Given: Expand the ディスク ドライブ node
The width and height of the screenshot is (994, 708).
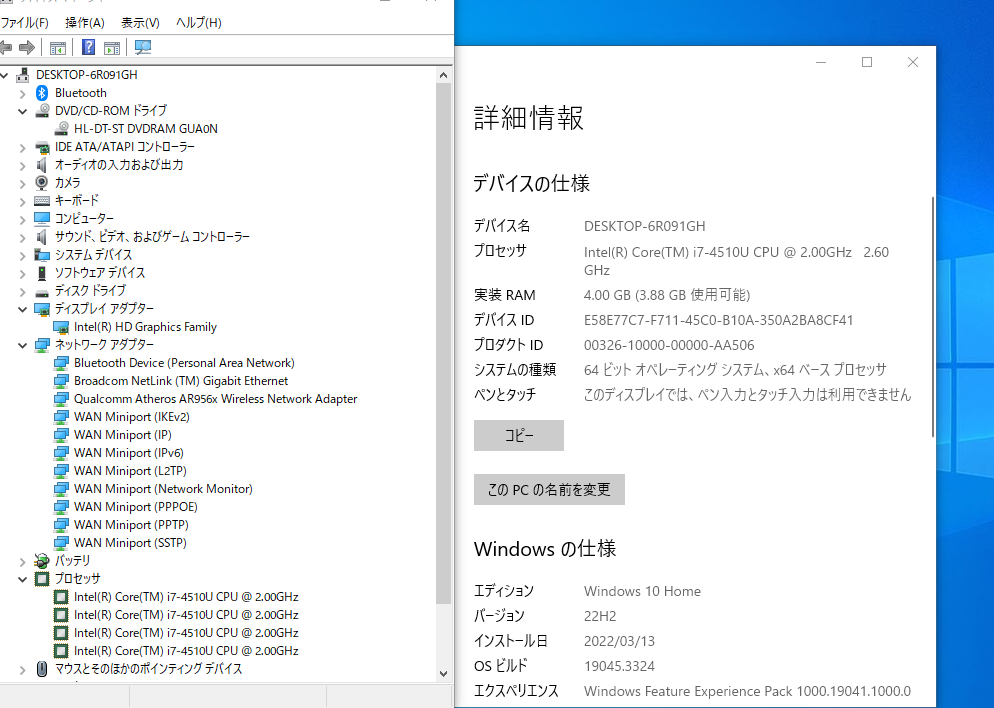Looking at the screenshot, I should 23,292.
